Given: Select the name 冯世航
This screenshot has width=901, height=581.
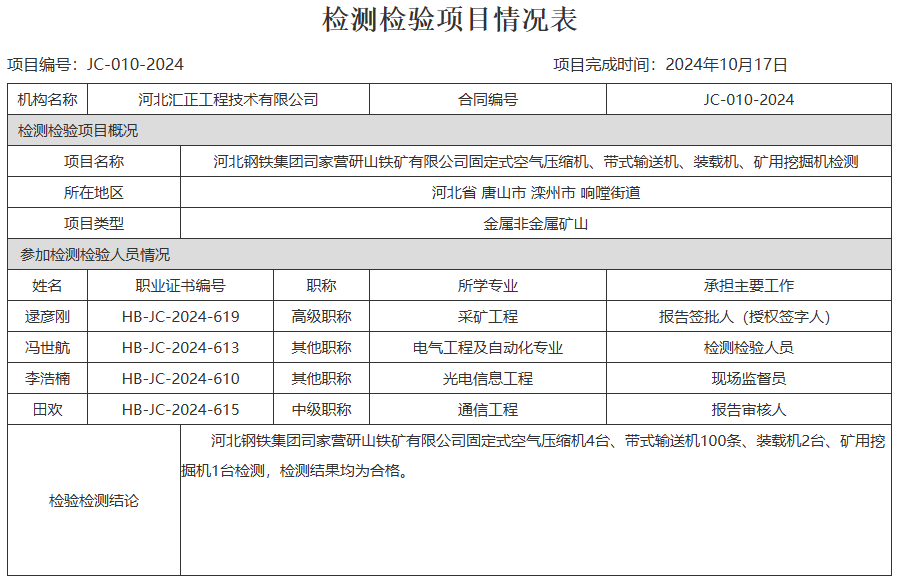Looking at the screenshot, I should pos(48,348).
